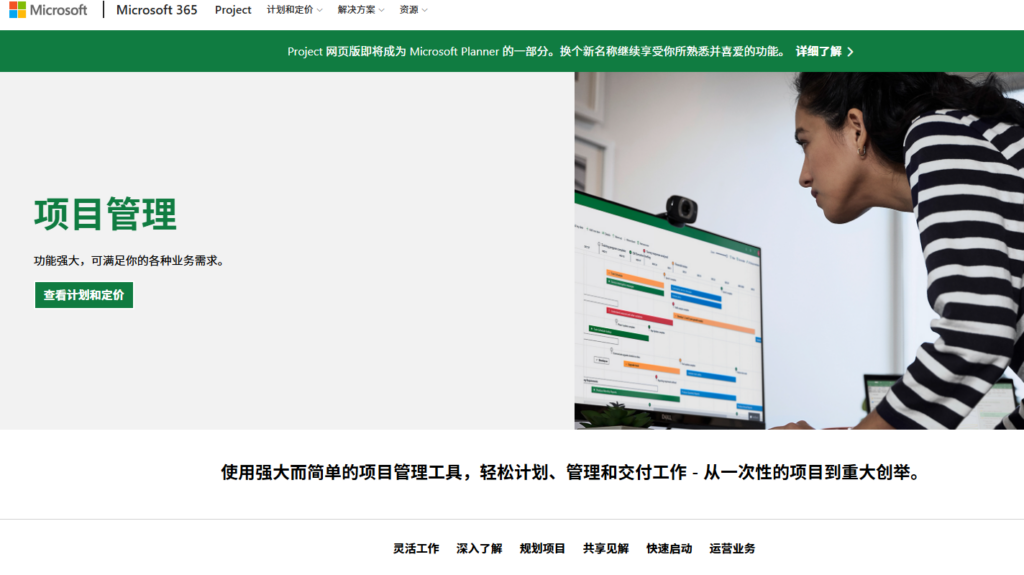Select the 规划项目 tab
This screenshot has width=1024, height=575.
tap(543, 549)
